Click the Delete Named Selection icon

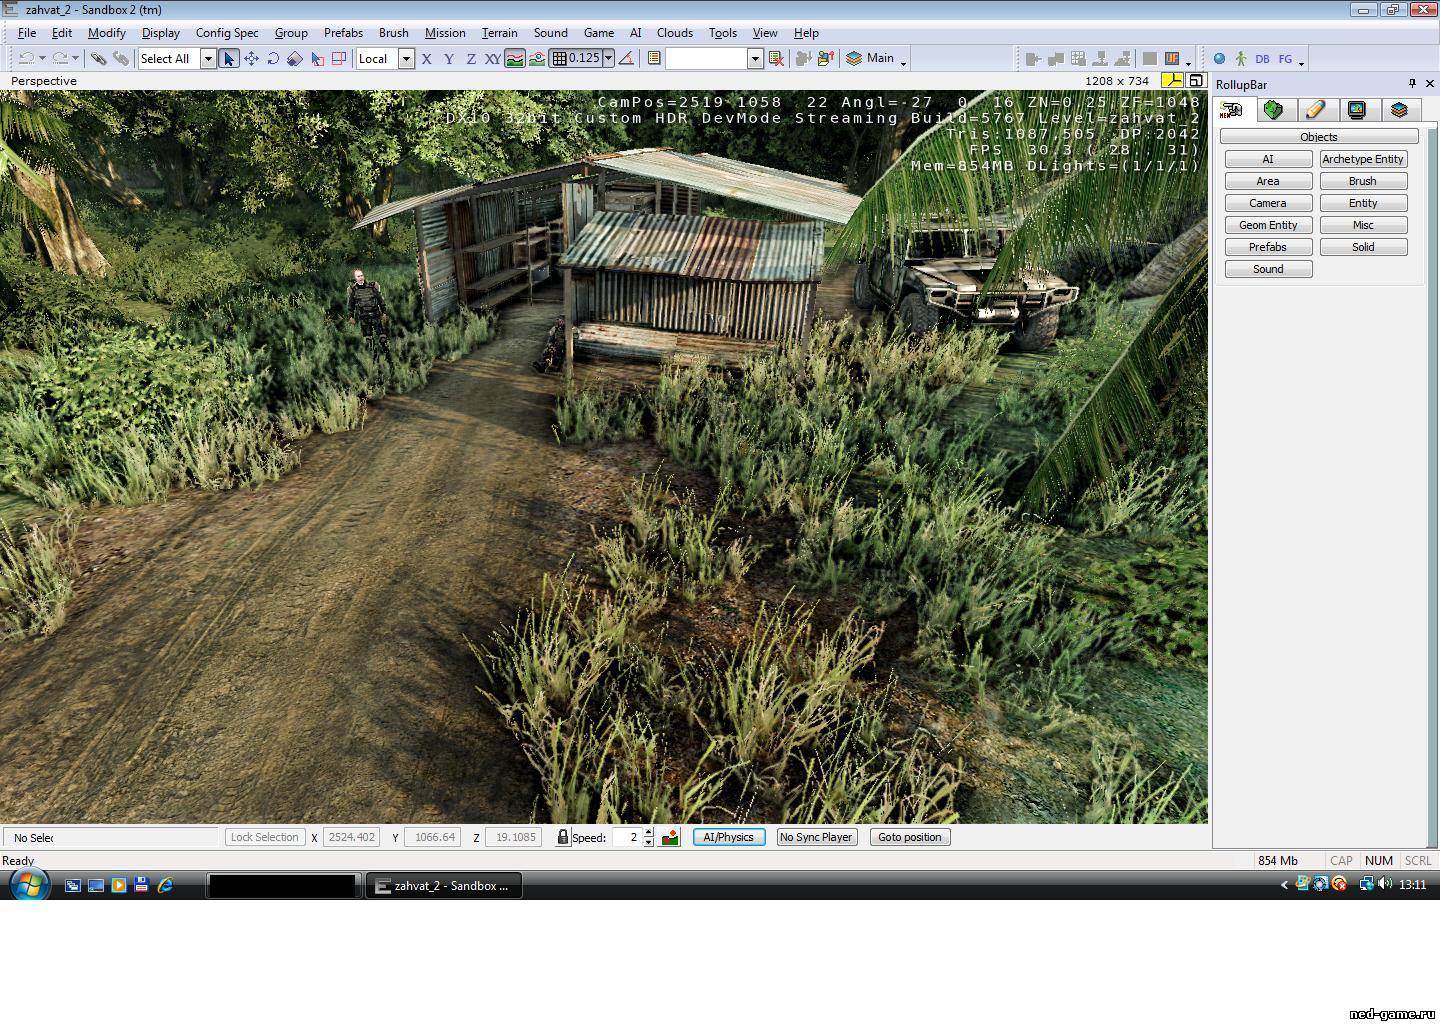pyautogui.click(x=775, y=59)
